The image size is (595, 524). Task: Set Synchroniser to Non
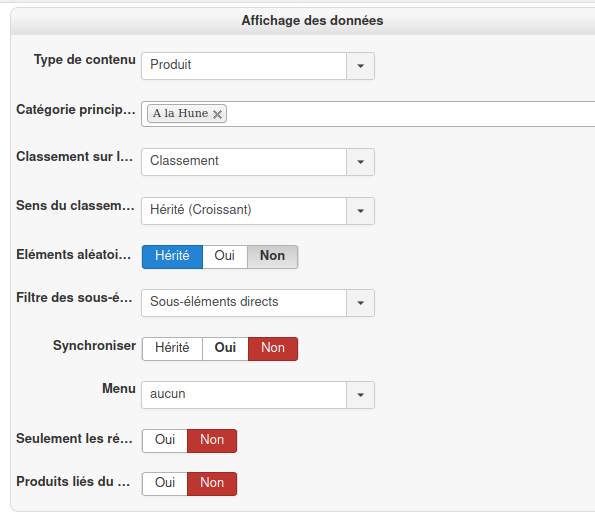point(273,349)
